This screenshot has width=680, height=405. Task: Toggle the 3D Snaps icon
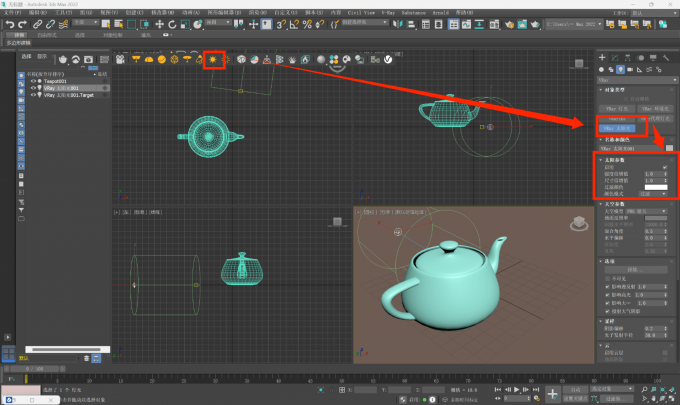tap(281, 24)
